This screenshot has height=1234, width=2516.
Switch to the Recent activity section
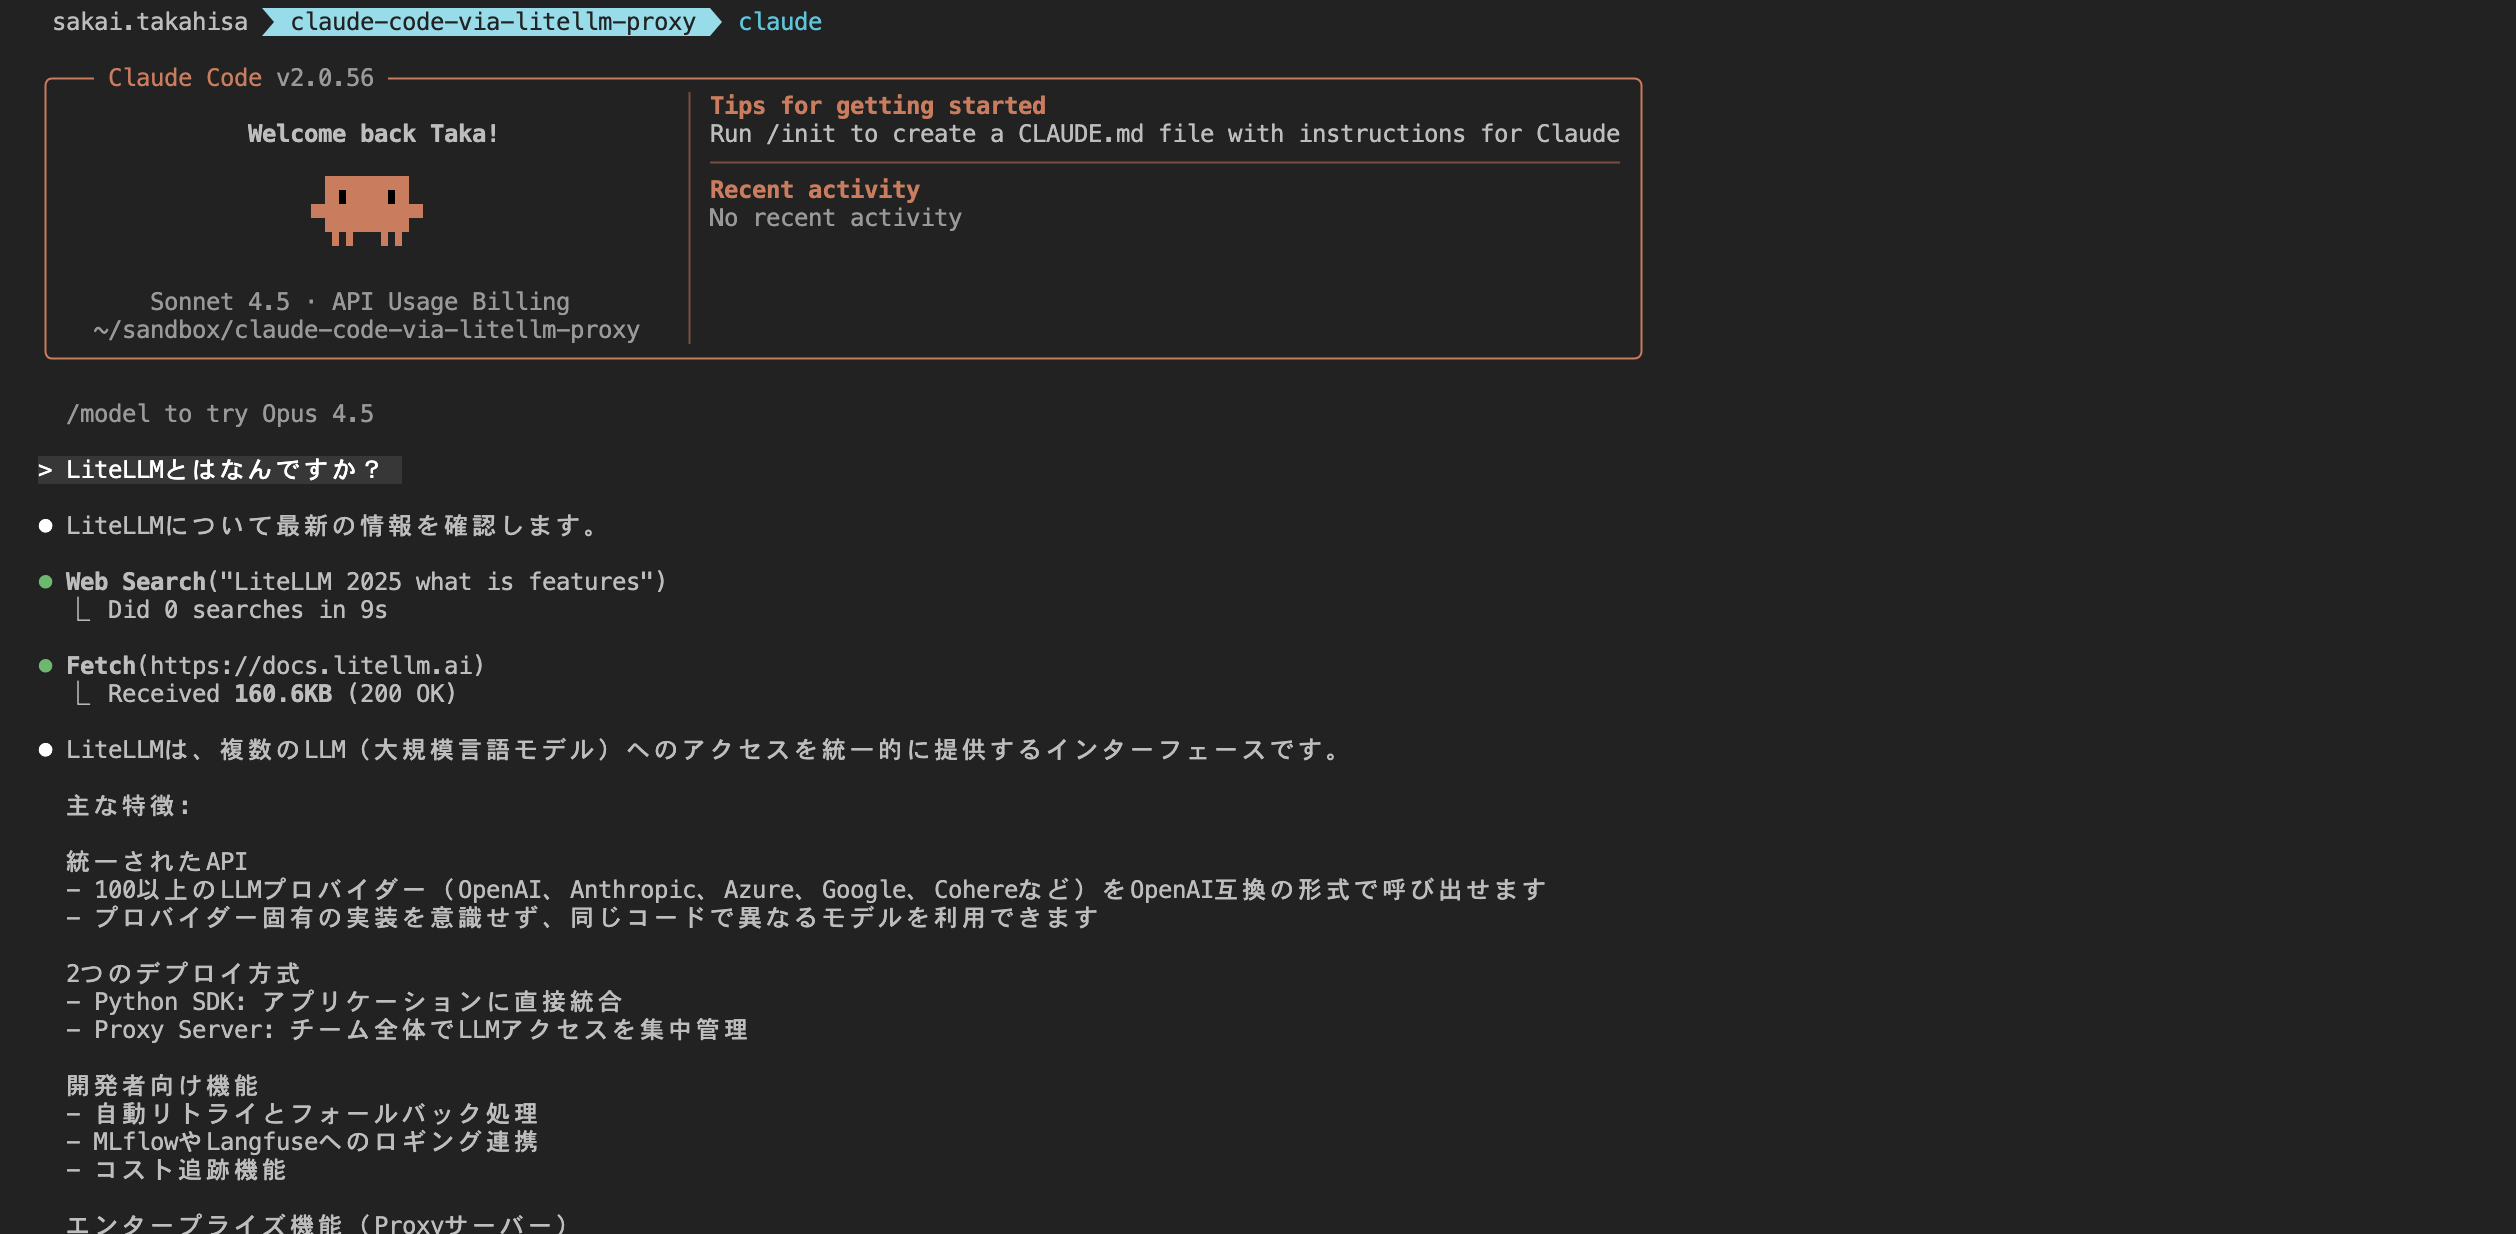pos(813,189)
